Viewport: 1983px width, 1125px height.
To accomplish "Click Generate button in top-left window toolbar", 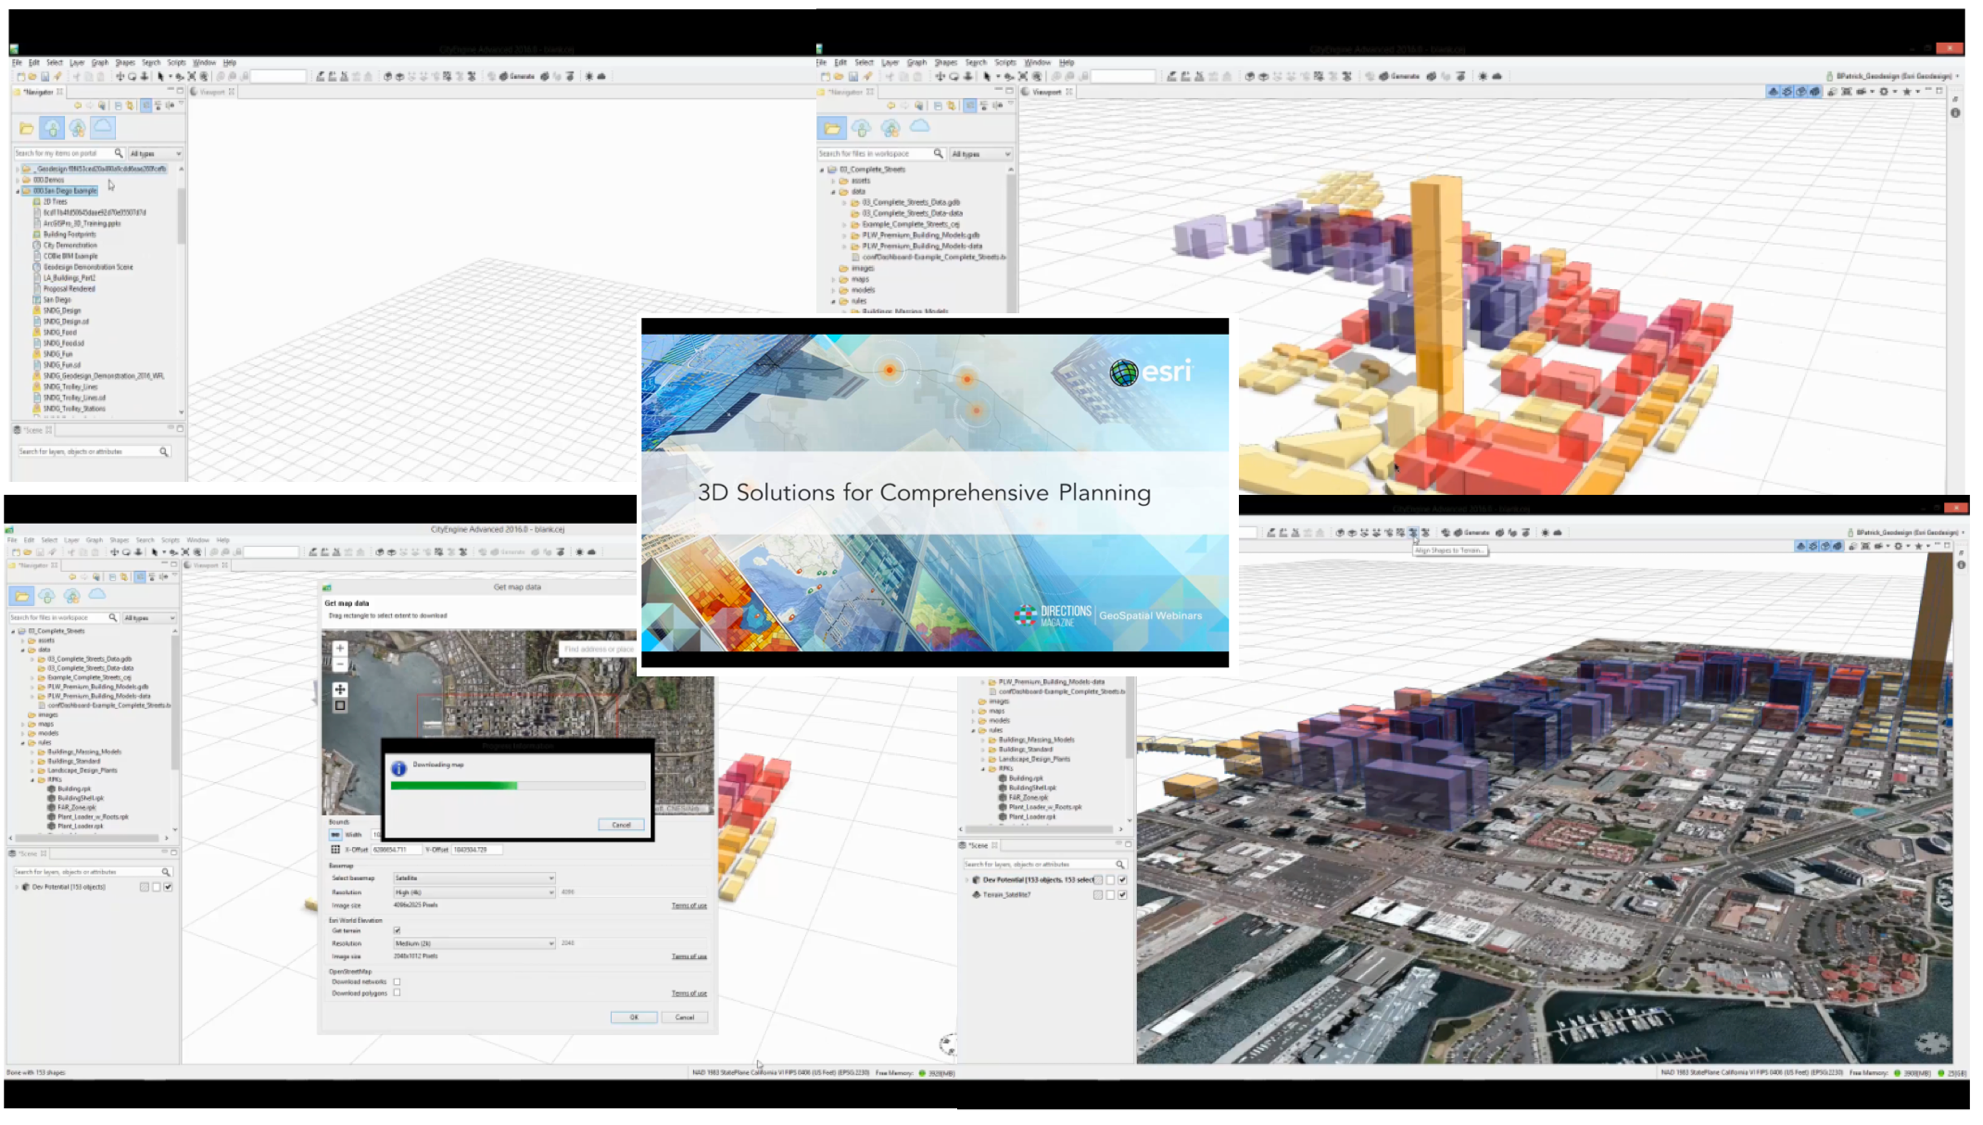I will click(517, 76).
